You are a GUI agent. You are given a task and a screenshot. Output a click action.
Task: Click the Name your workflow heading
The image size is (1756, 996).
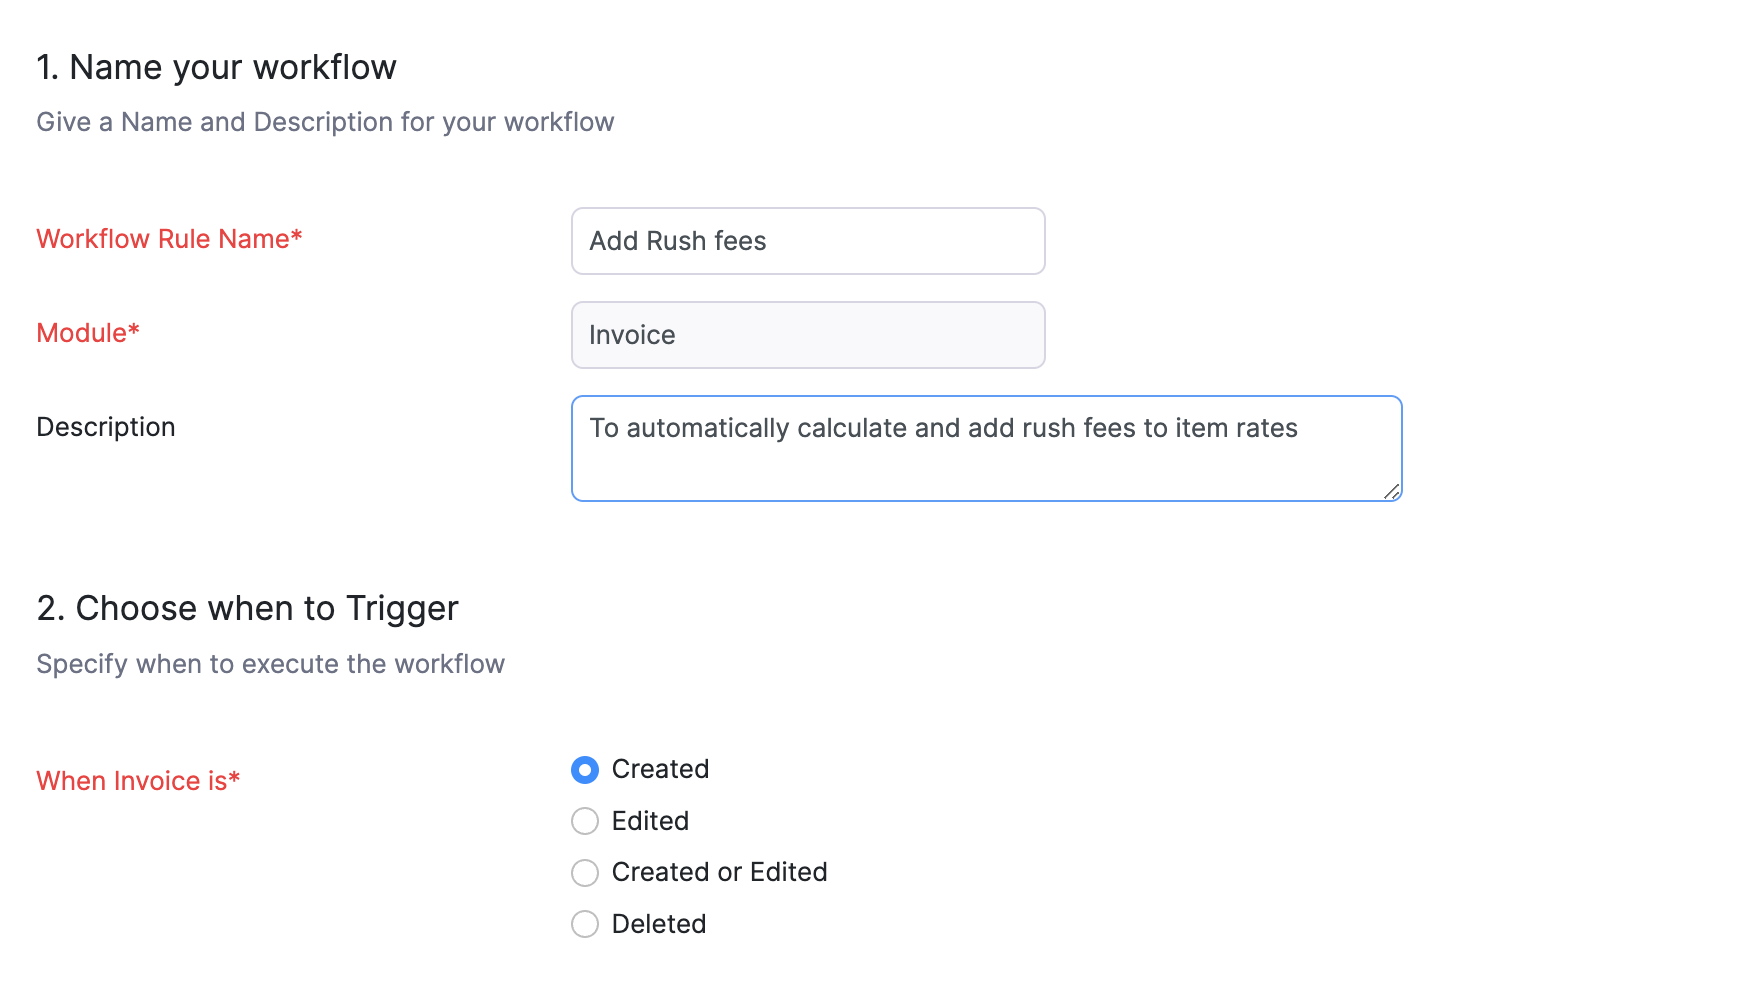click(216, 67)
